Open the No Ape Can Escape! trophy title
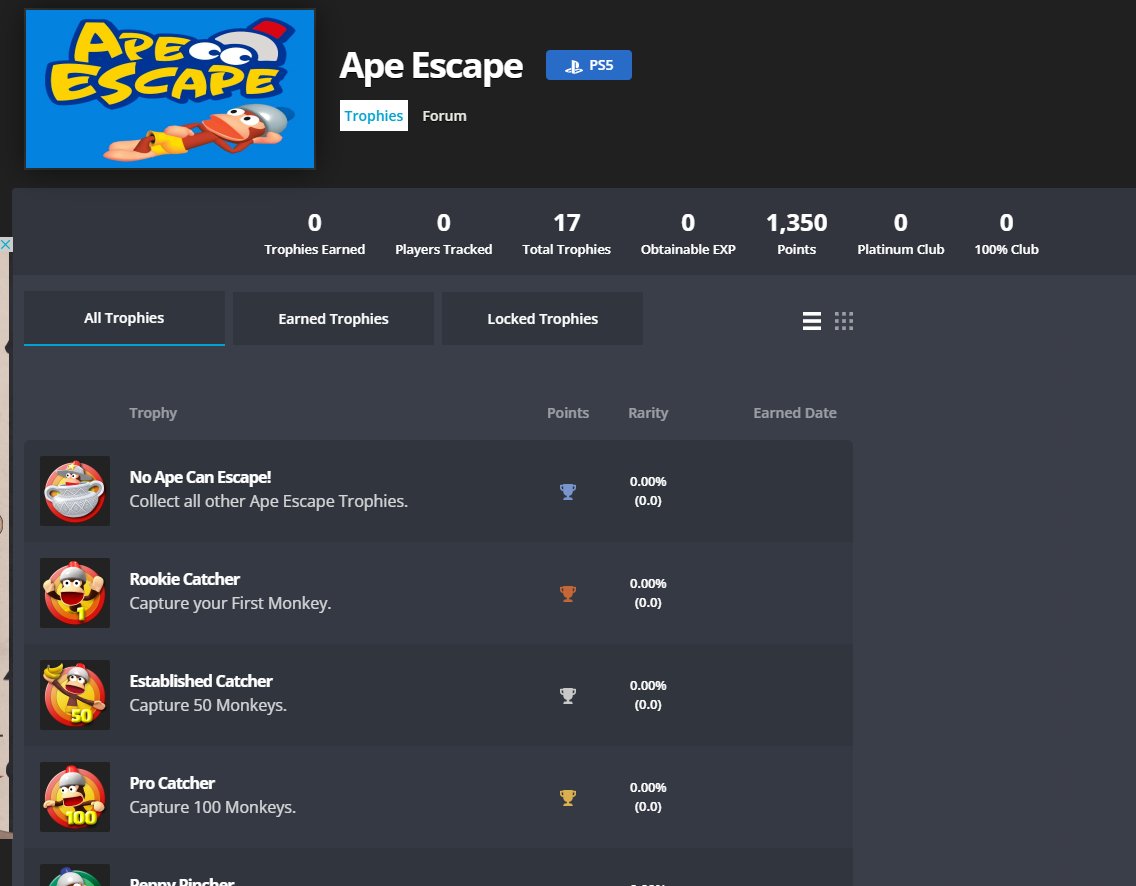The image size is (1136, 886). (200, 477)
